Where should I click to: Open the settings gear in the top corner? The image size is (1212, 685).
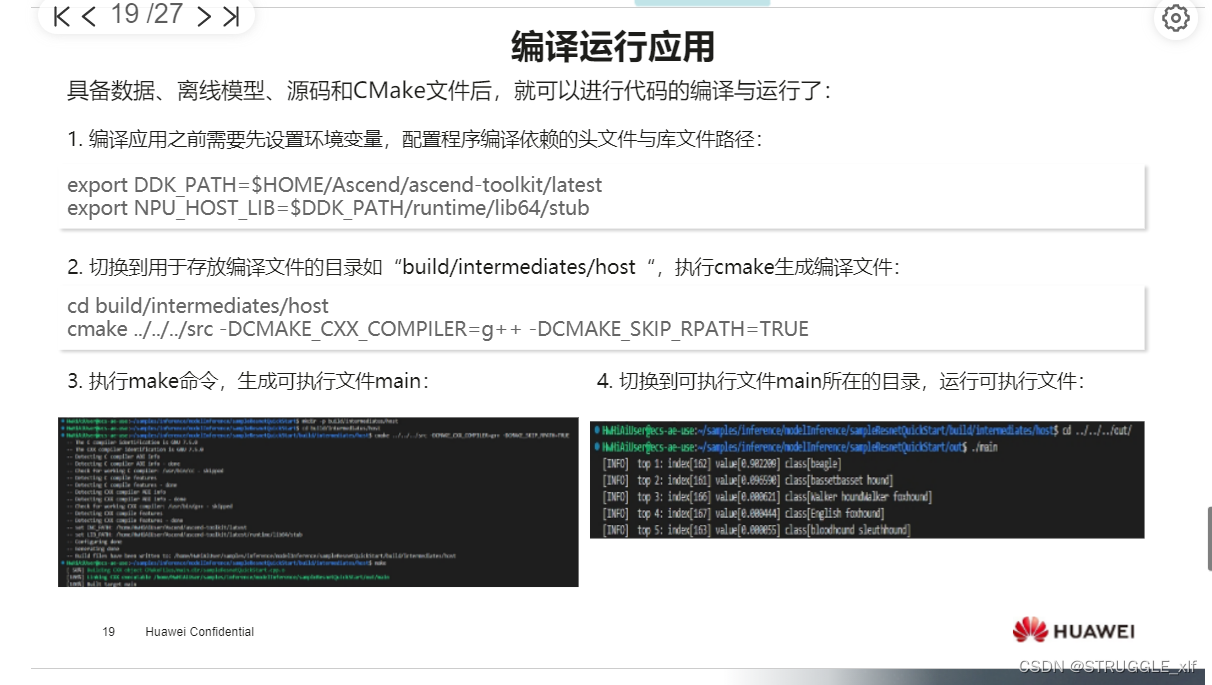click(x=1177, y=18)
